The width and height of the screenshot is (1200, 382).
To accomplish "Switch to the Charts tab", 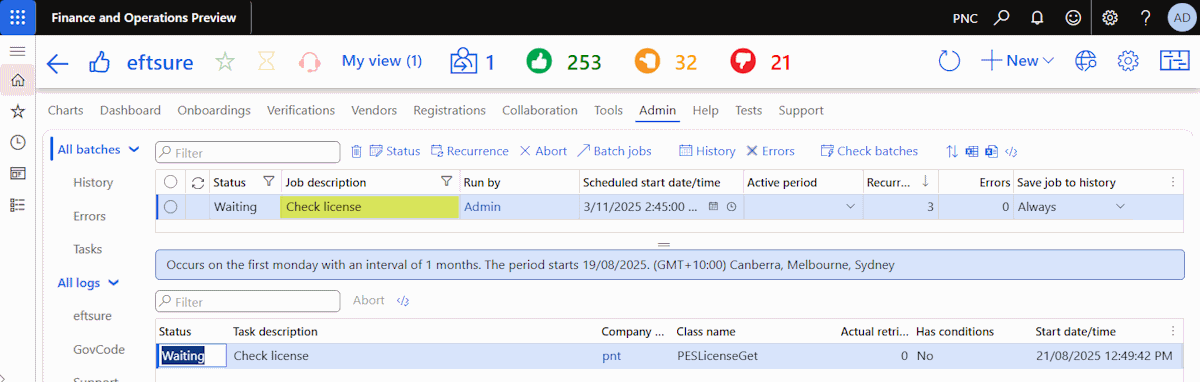I will (x=66, y=110).
